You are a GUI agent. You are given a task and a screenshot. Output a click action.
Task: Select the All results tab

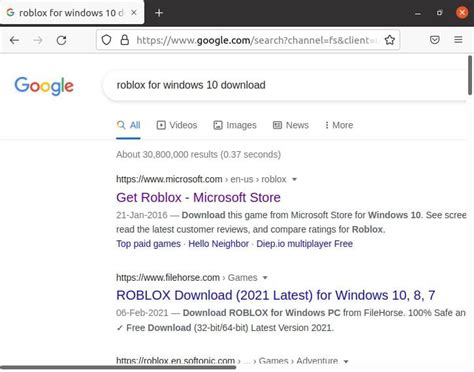pyautogui.click(x=128, y=125)
